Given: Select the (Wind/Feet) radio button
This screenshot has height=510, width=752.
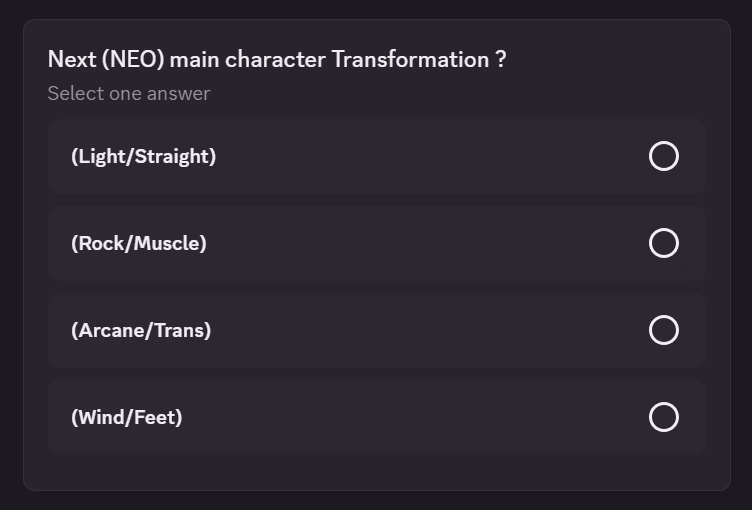Looking at the screenshot, I should click(x=664, y=417).
